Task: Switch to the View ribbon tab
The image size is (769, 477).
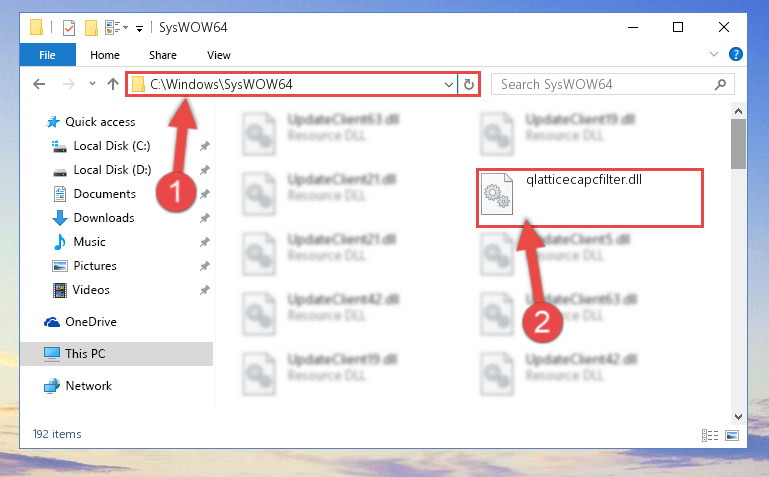Action: tap(219, 55)
